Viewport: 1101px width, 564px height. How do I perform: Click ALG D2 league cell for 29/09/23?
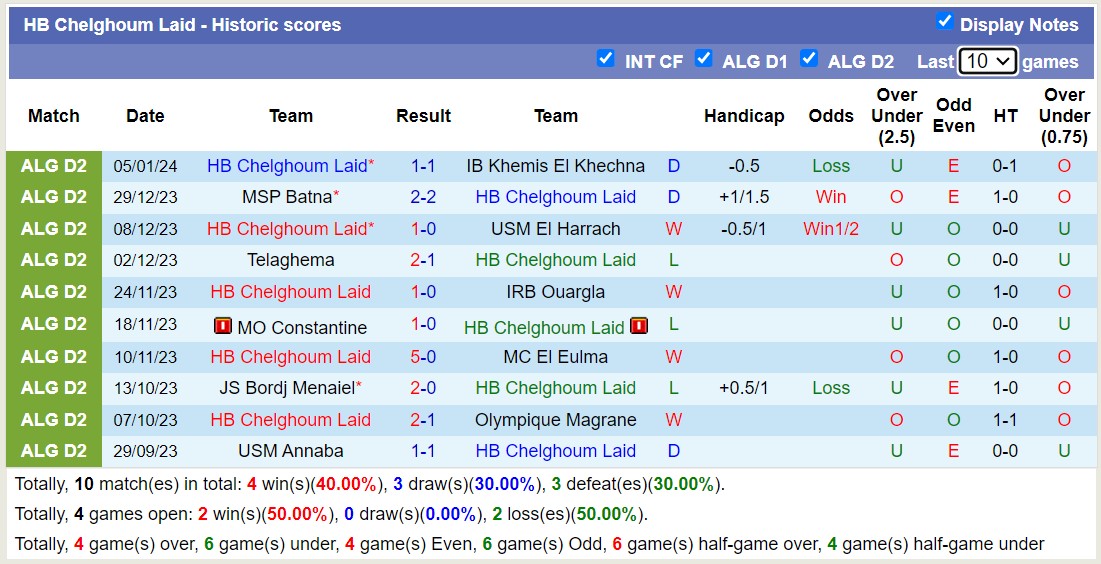pos(54,451)
